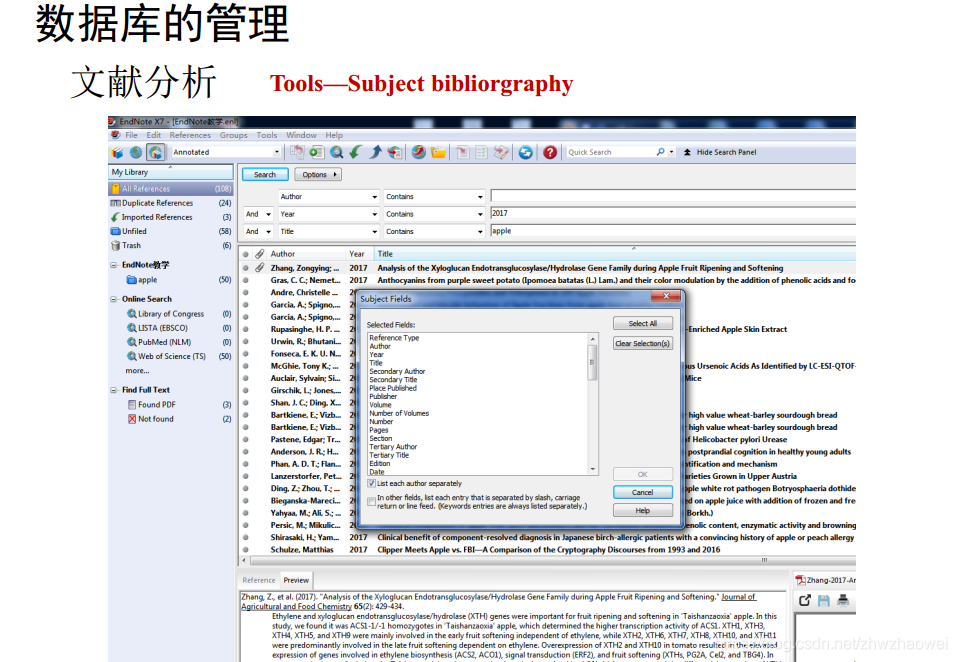Select Integrated Library and Online Search mode
Screen dimensions: 957x662
pos(156,153)
